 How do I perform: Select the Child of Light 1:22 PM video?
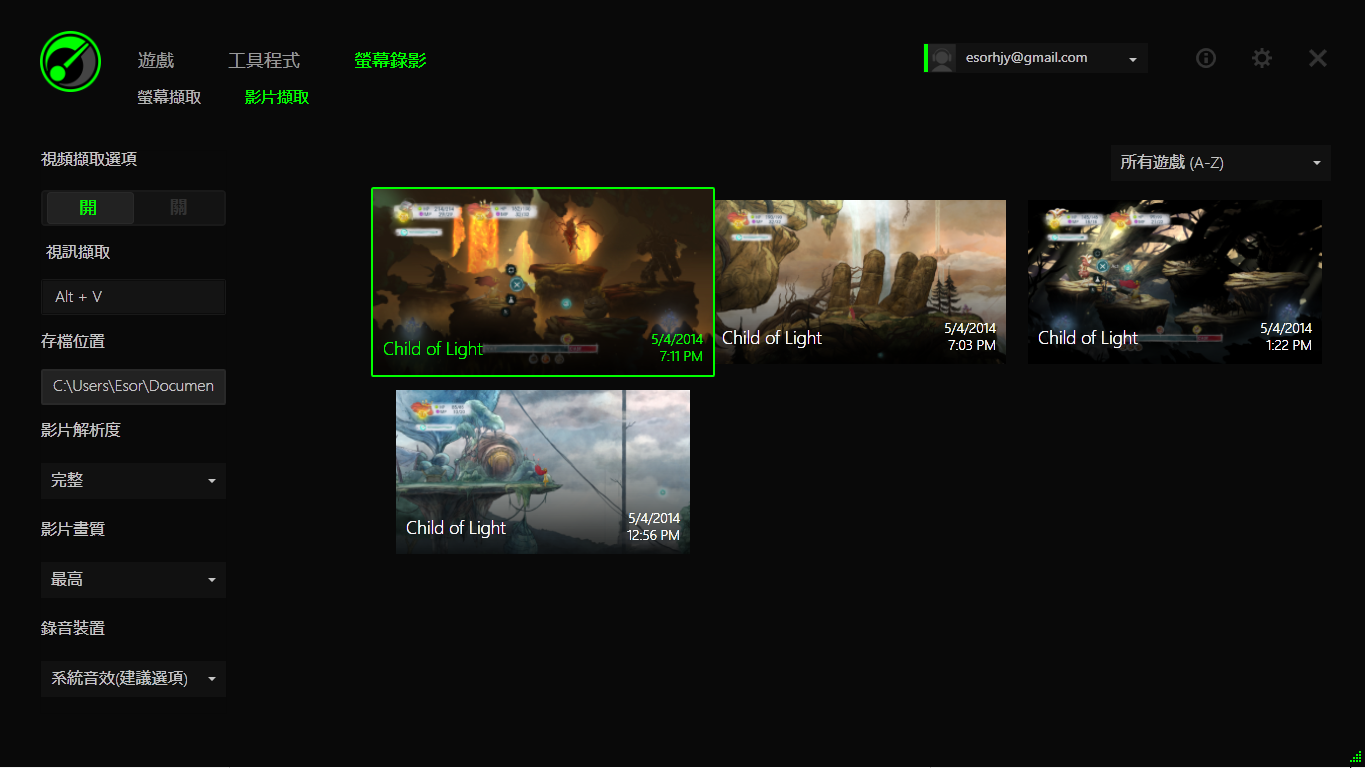1175,282
